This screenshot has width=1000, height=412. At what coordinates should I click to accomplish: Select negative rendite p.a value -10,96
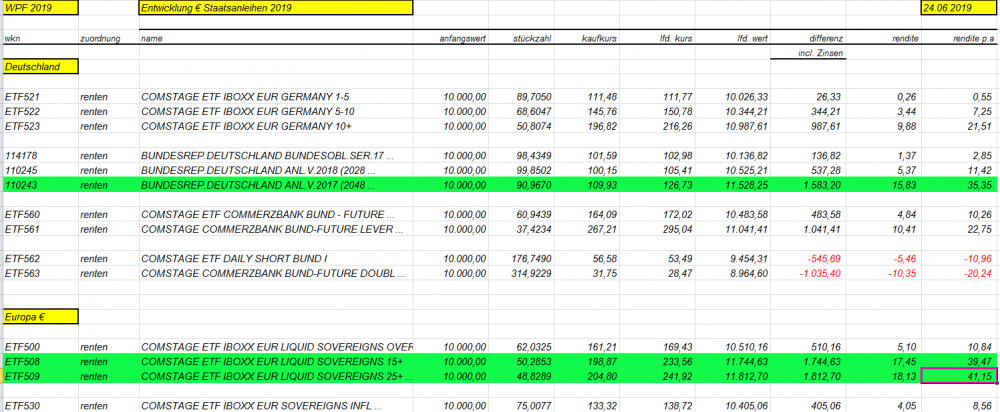pyautogui.click(x=978, y=259)
